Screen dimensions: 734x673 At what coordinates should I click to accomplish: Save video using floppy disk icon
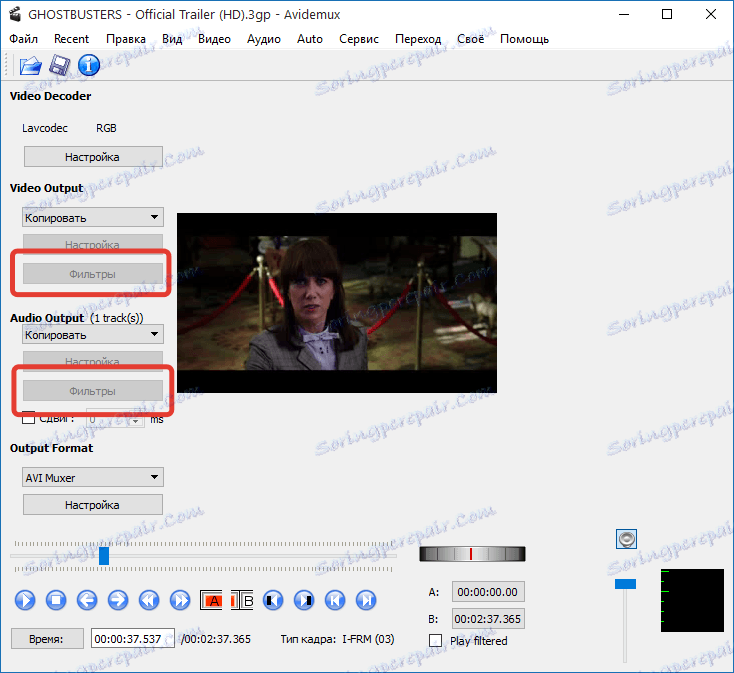[x=59, y=65]
